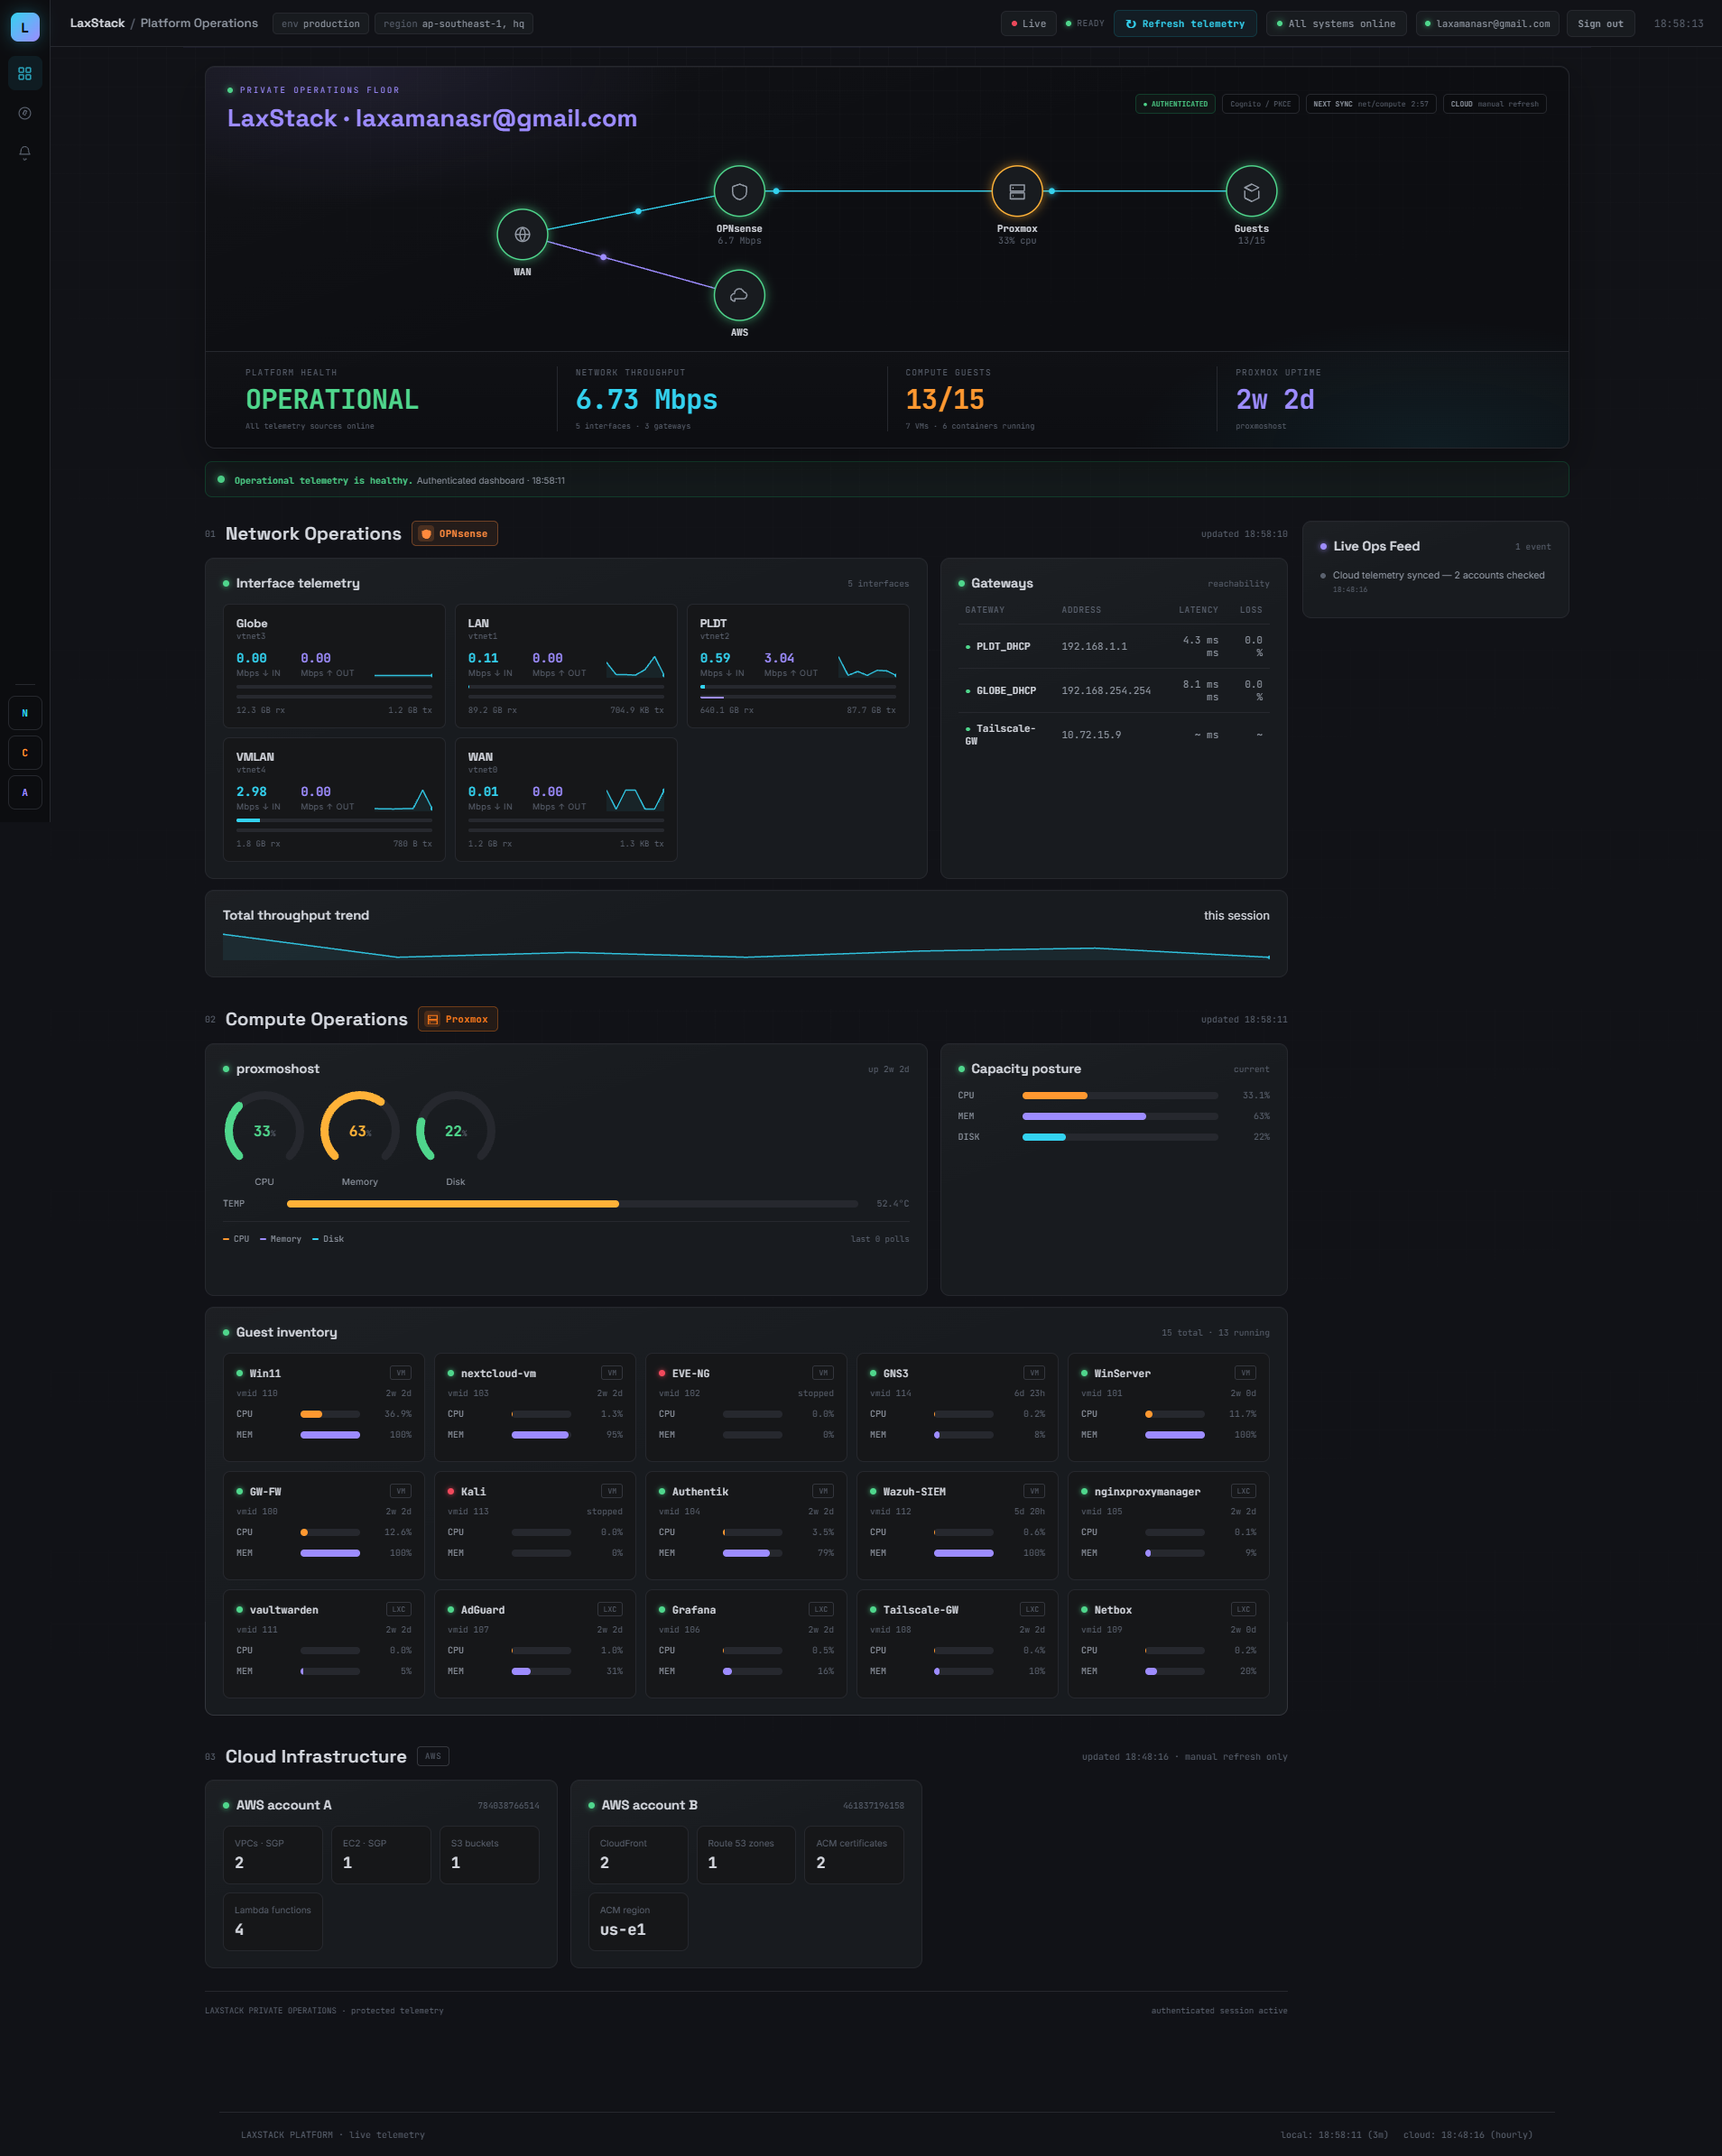
Task: Click the CLOUD manual refresh badge
Action: pyautogui.click(x=1494, y=104)
